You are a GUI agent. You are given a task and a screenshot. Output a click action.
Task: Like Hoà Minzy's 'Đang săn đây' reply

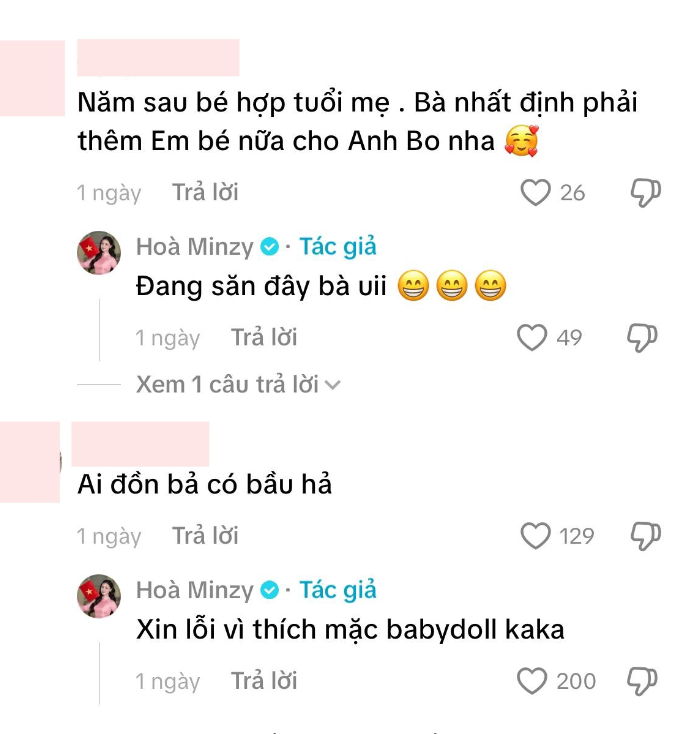point(532,338)
